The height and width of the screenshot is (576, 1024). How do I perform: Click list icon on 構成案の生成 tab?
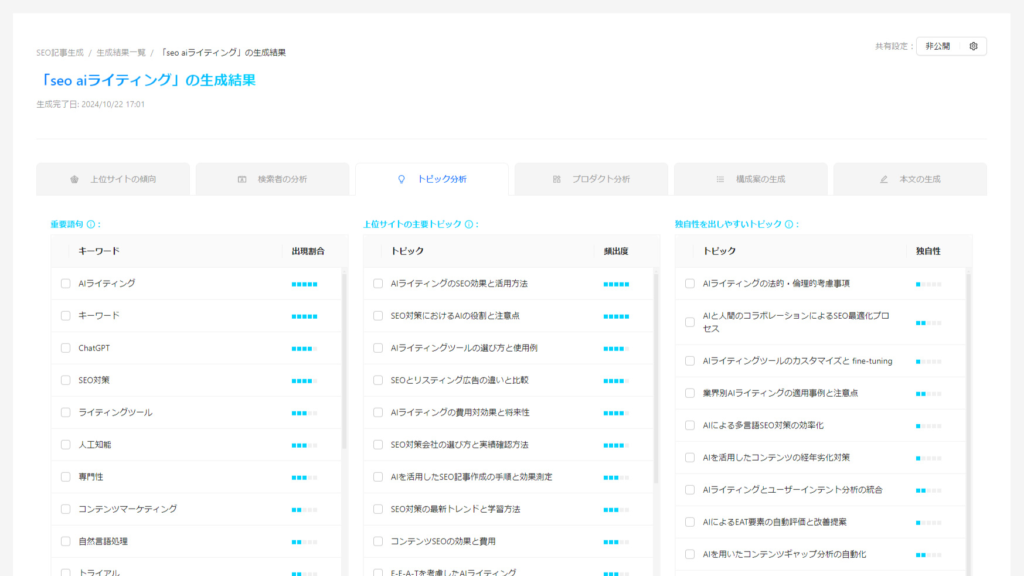pos(720,179)
